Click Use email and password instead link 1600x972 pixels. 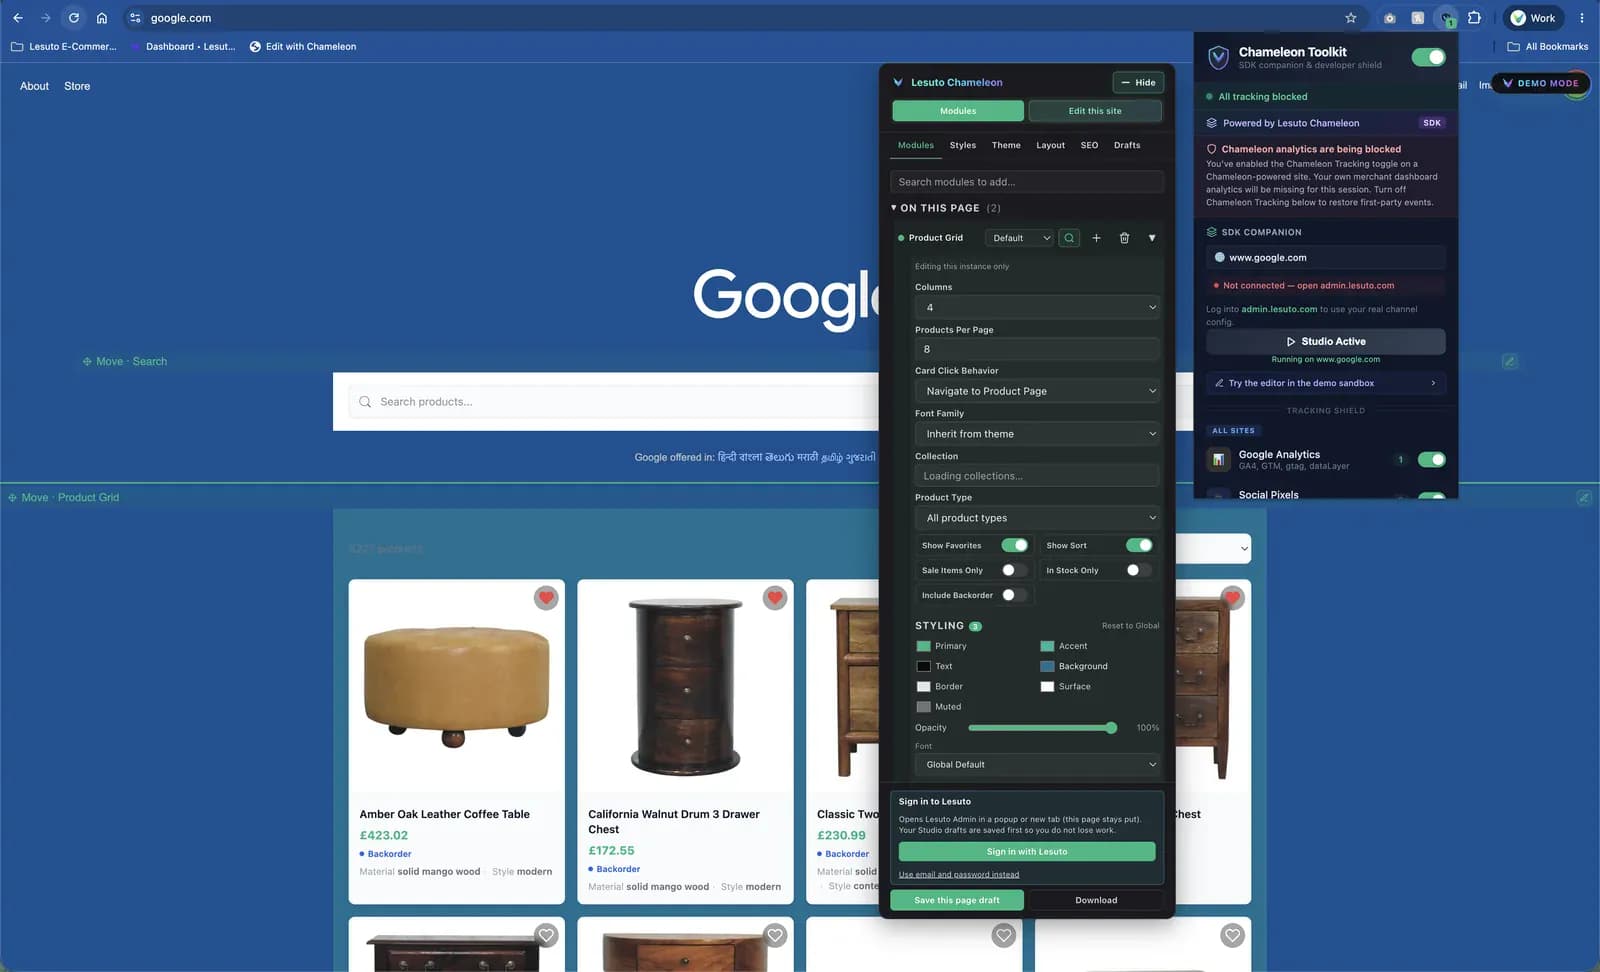(959, 875)
